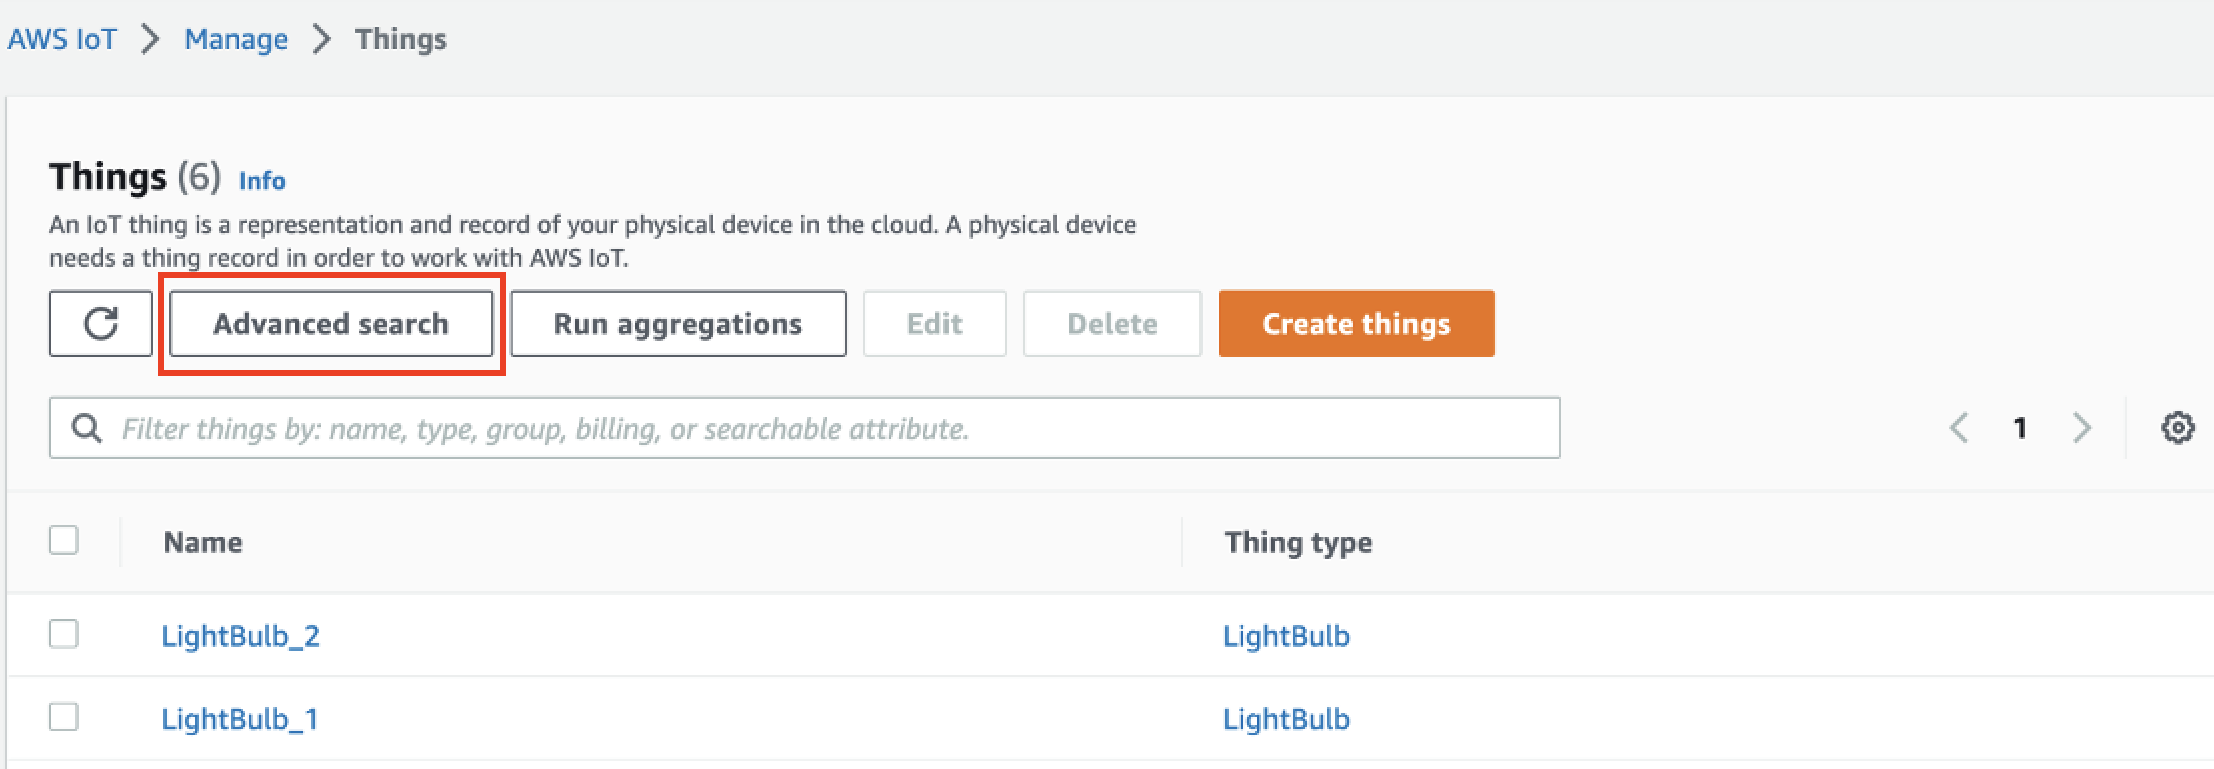Check the LightBulb_2 row checkbox
Viewport: 2214px width, 769px height.
(64, 634)
